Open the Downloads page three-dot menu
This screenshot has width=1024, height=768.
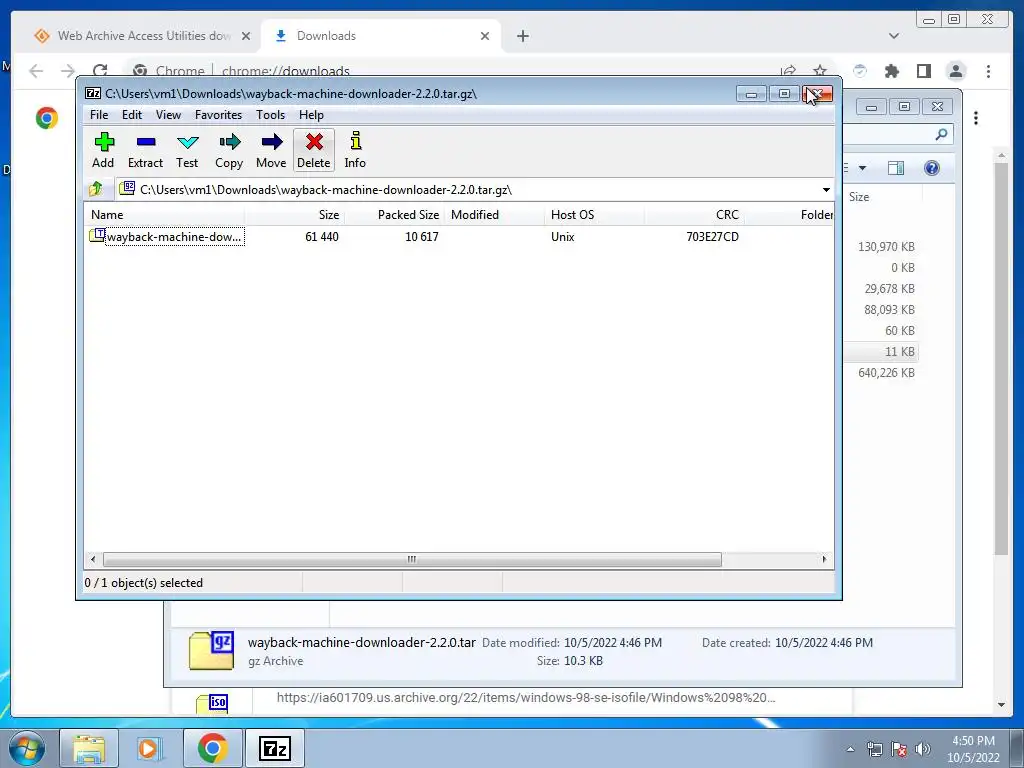pos(976,118)
